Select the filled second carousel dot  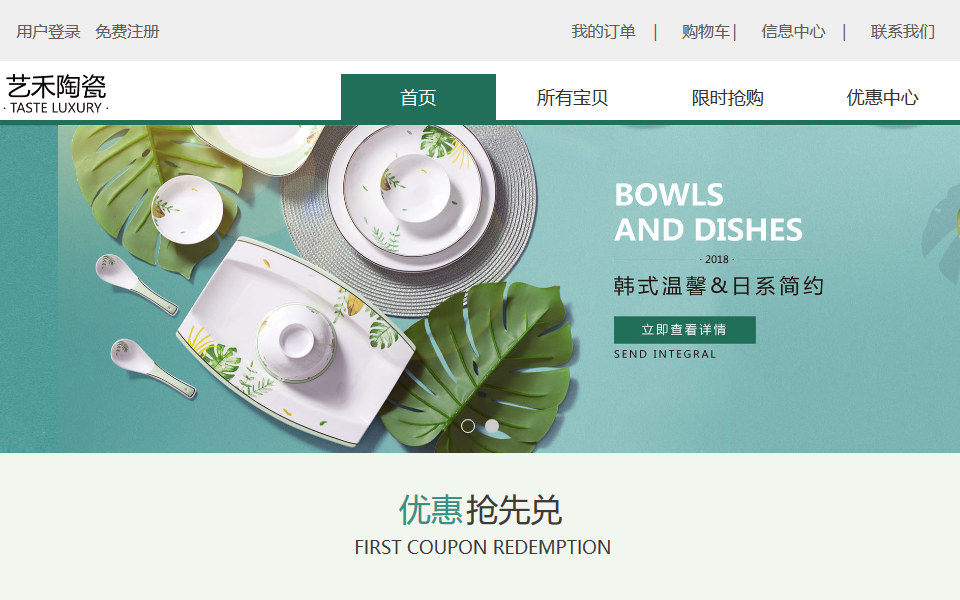click(492, 426)
